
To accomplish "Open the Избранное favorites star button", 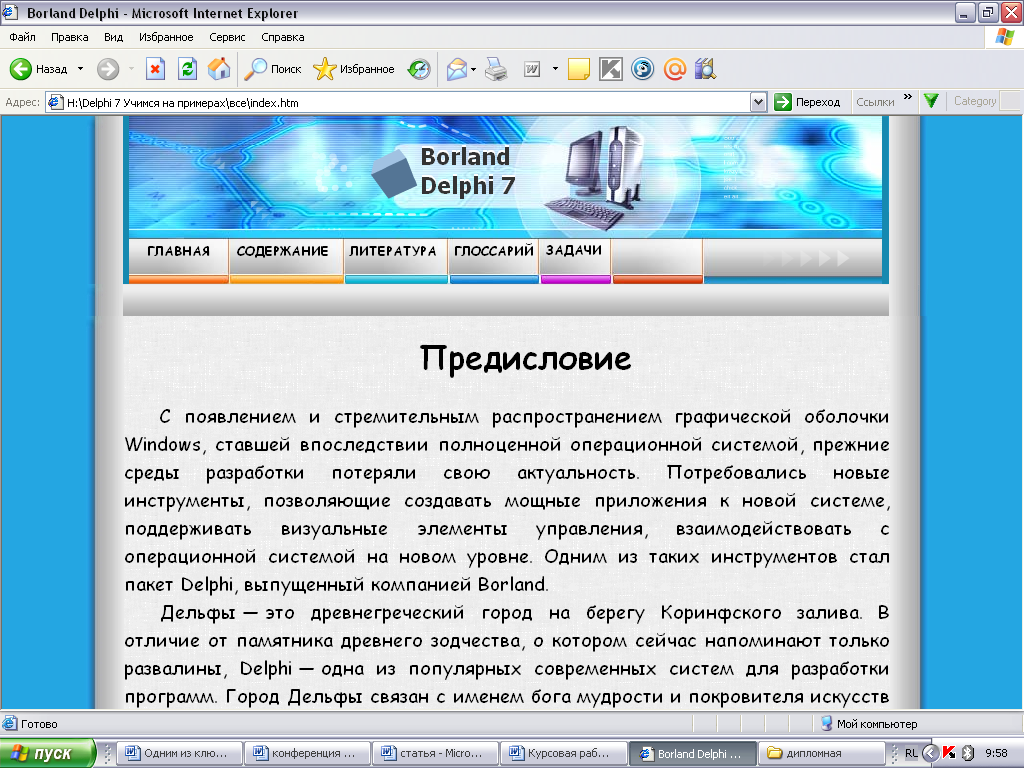I will coord(353,69).
